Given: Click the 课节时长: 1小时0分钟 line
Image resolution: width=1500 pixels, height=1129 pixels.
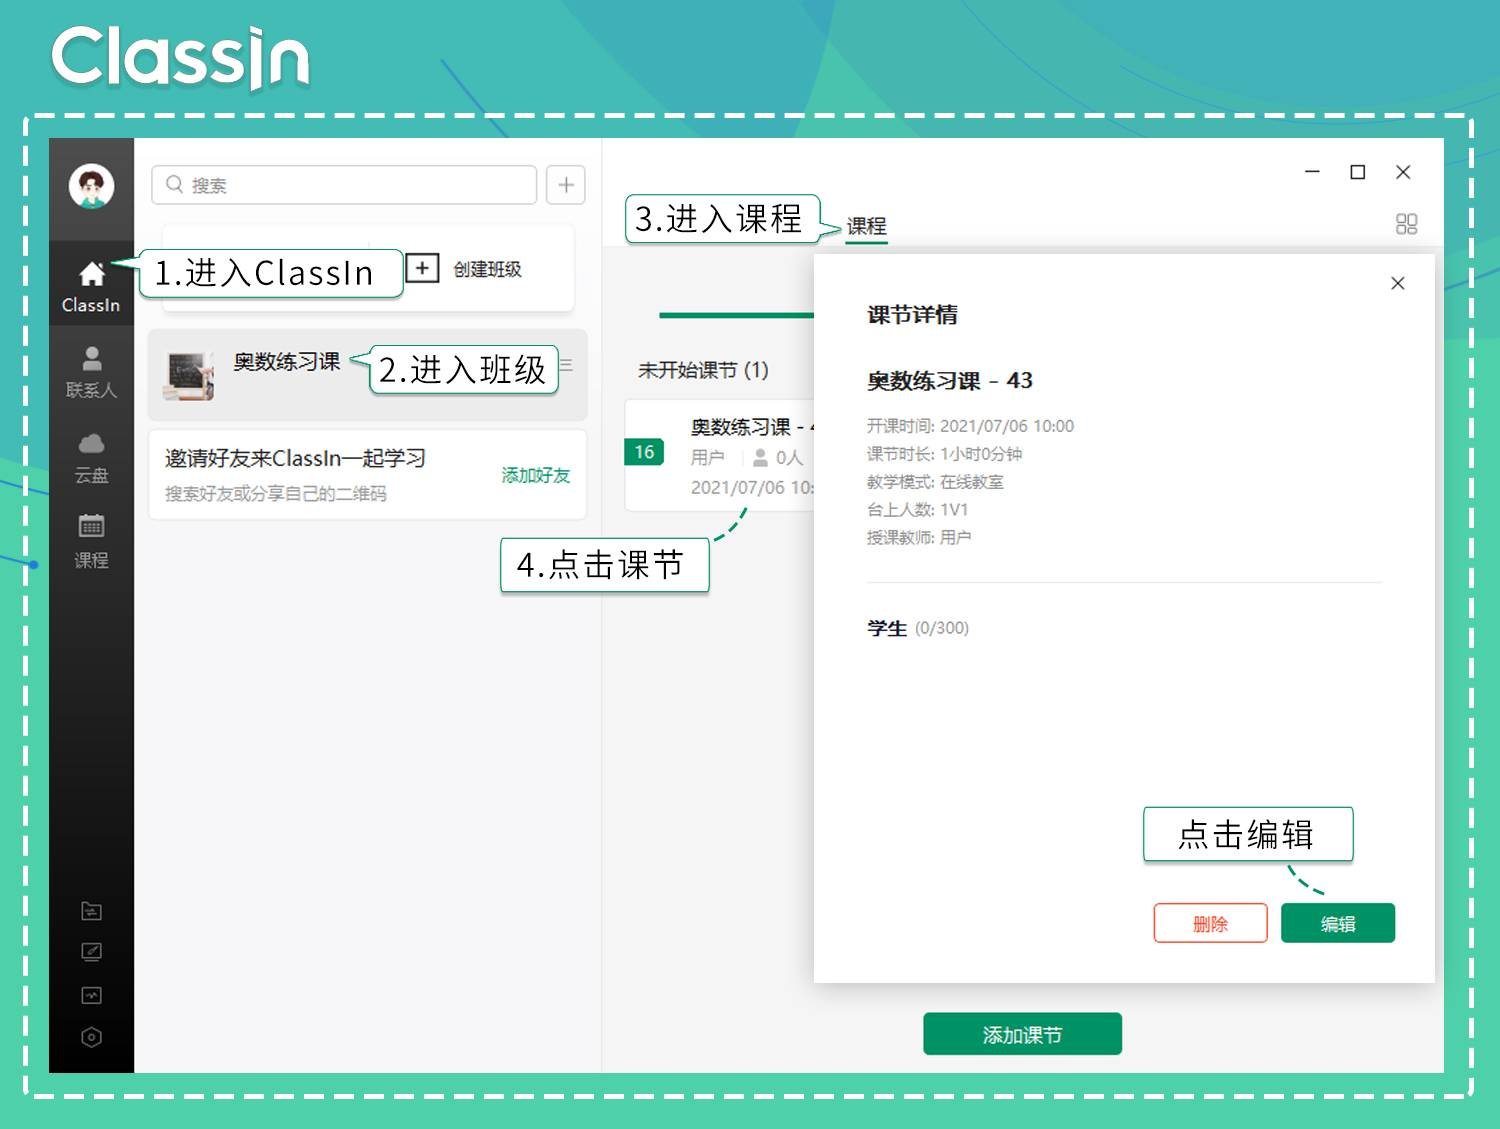Looking at the screenshot, I should point(944,454).
